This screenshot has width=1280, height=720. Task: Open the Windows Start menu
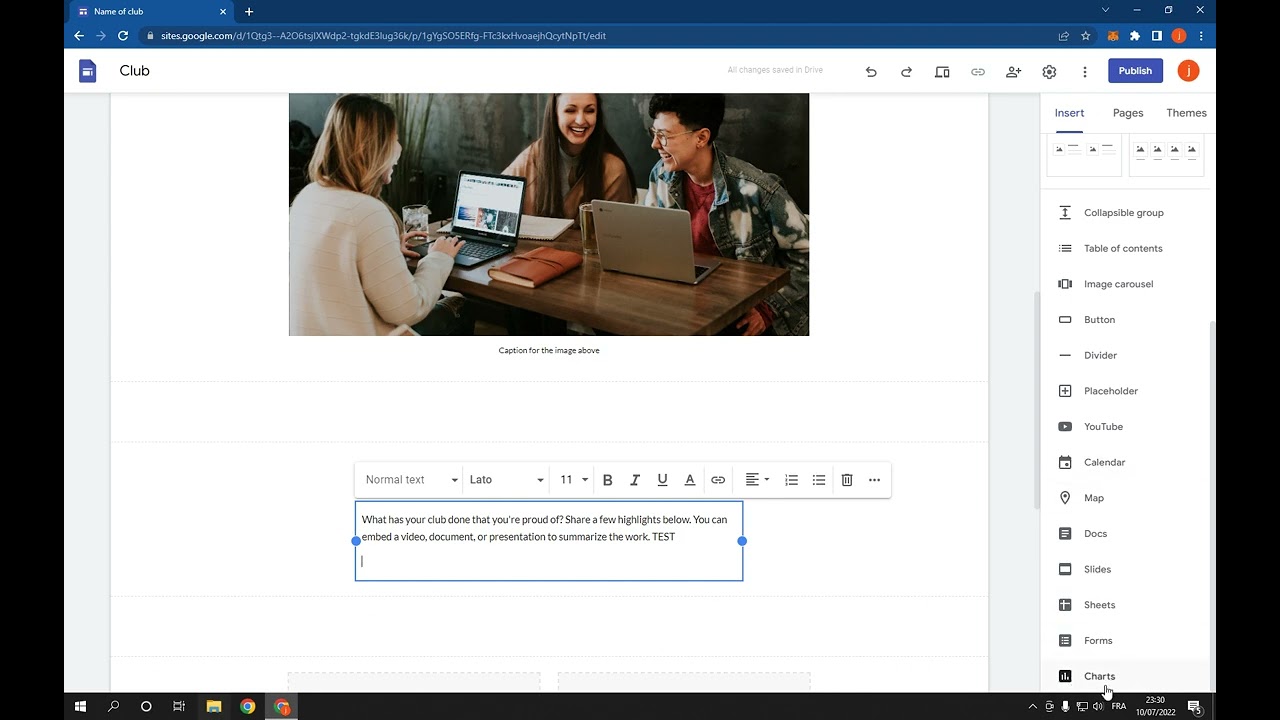(x=81, y=706)
